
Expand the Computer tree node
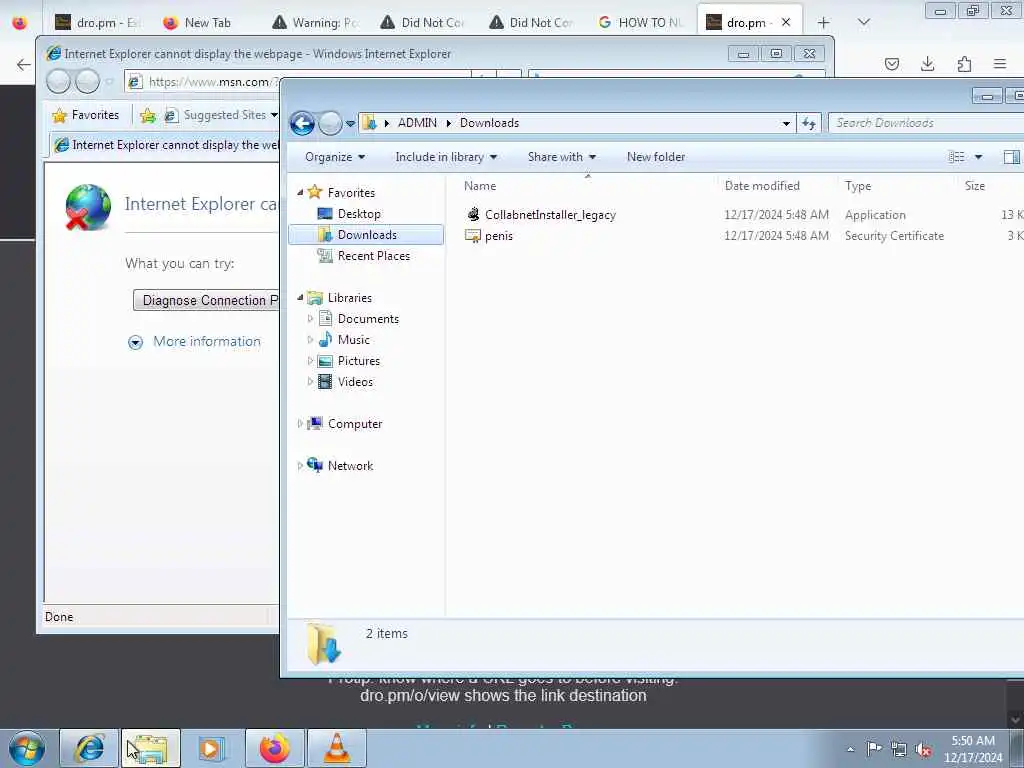[300, 423]
